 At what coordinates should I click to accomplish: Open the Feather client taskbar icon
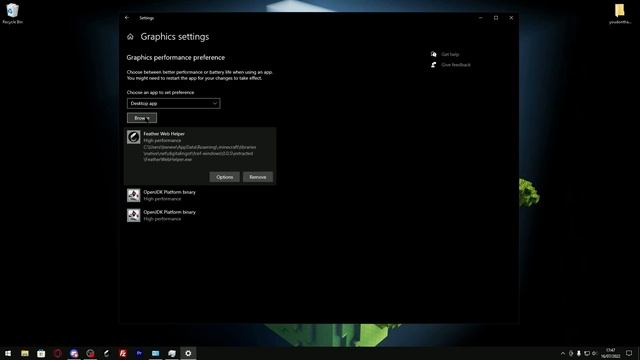pos(107,353)
